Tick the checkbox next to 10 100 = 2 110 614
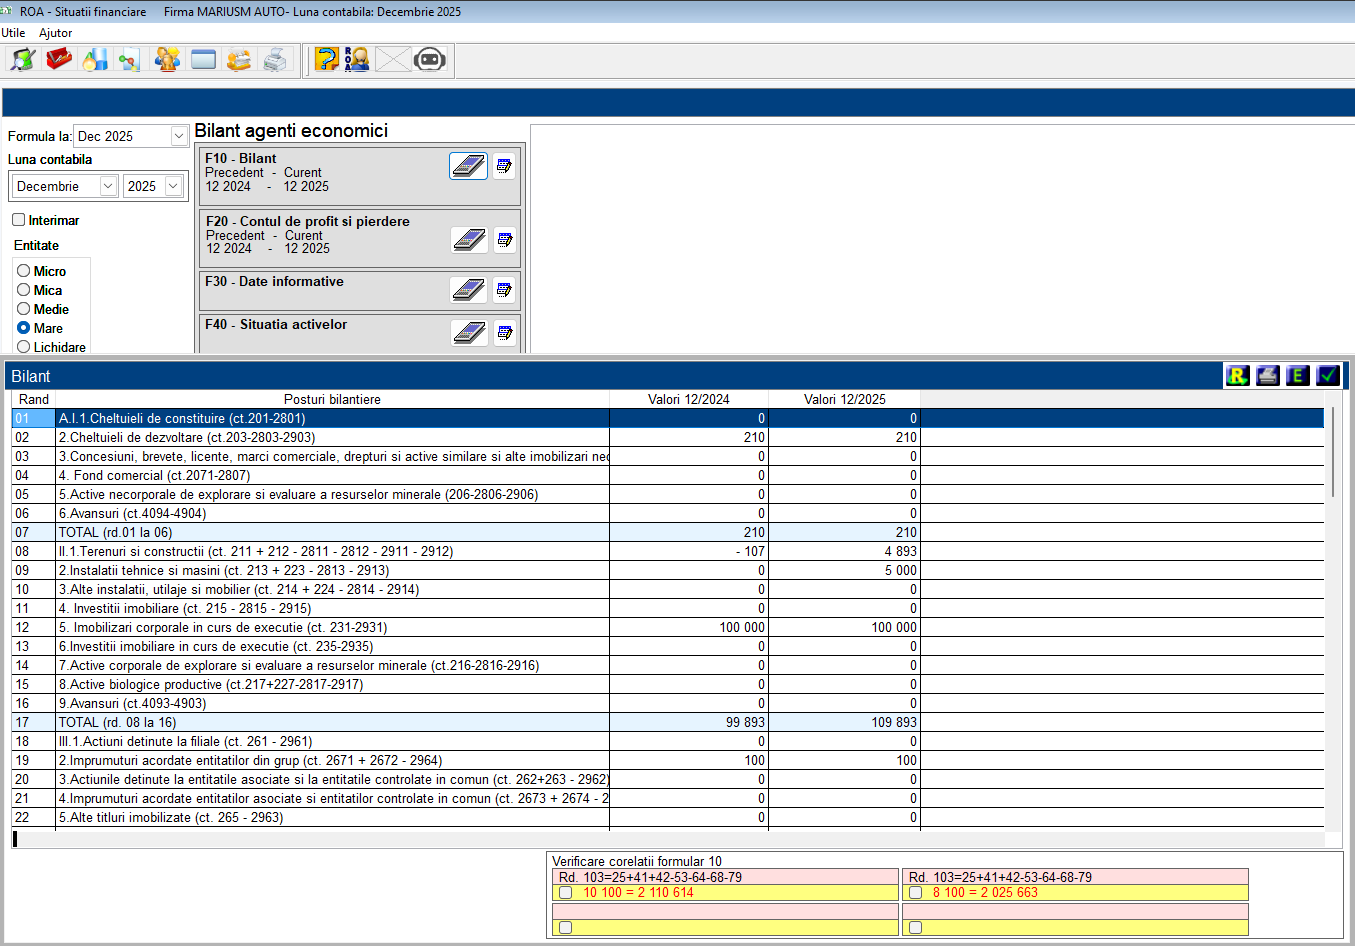Viewport: 1355px width, 946px height. [x=566, y=893]
